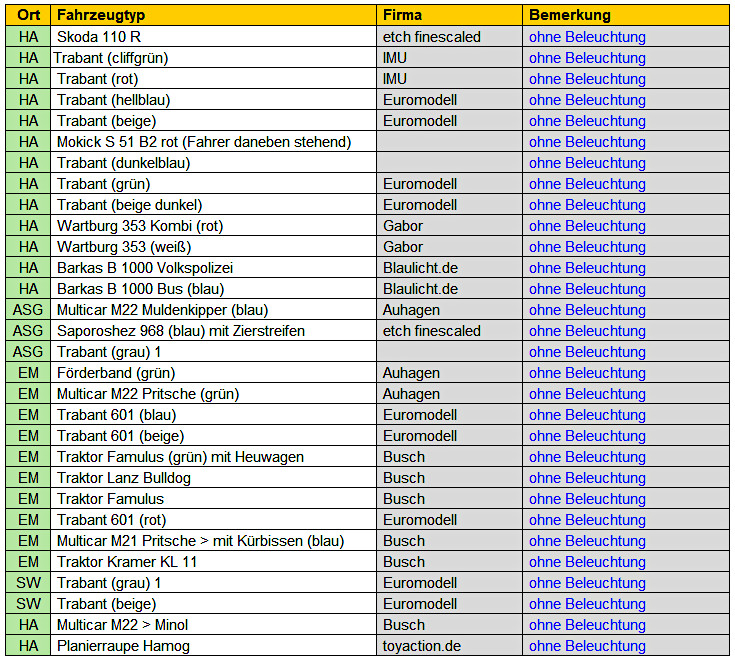Select 'Wartburg 353 Kombi (rot)' cell

point(213,226)
